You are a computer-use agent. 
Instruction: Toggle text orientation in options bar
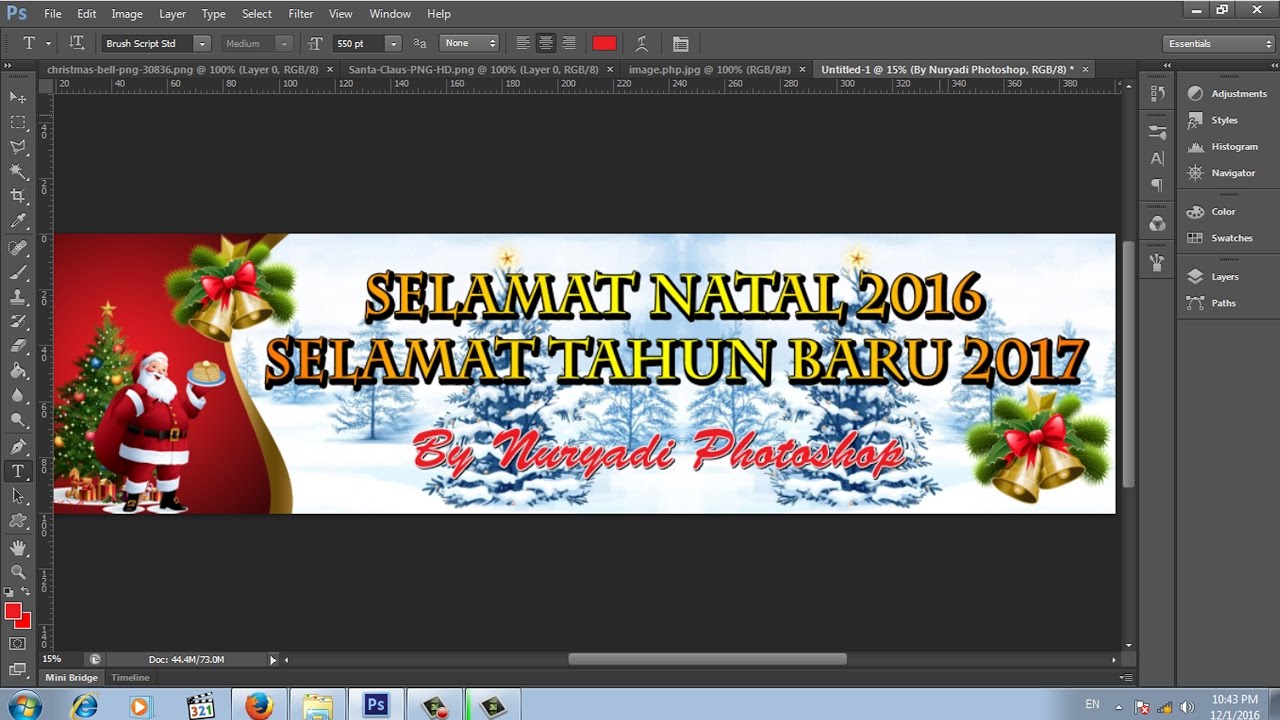click(x=77, y=43)
